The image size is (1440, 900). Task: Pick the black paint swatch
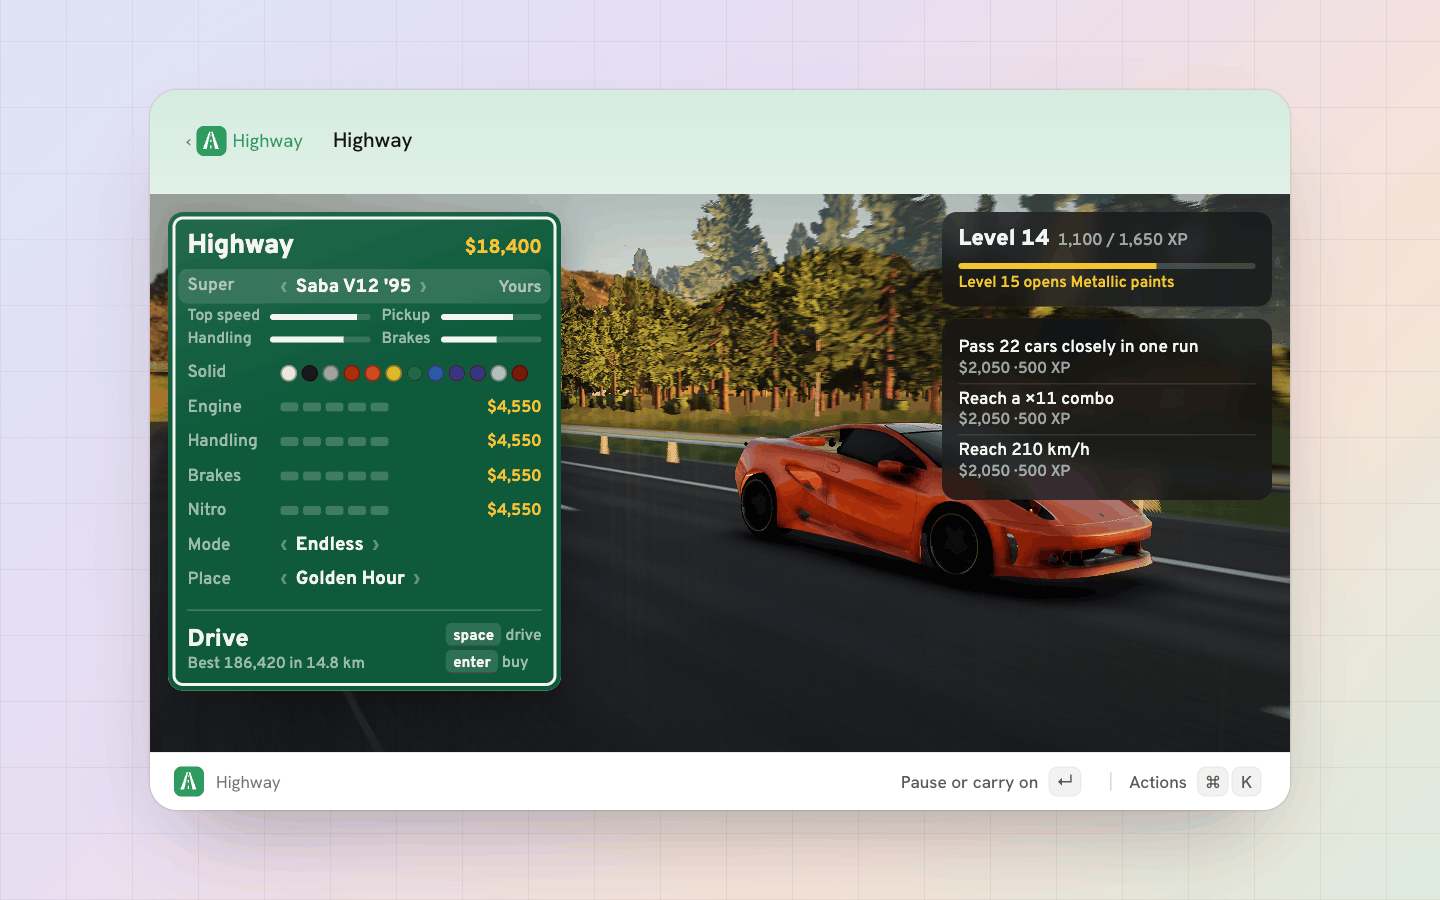click(310, 373)
